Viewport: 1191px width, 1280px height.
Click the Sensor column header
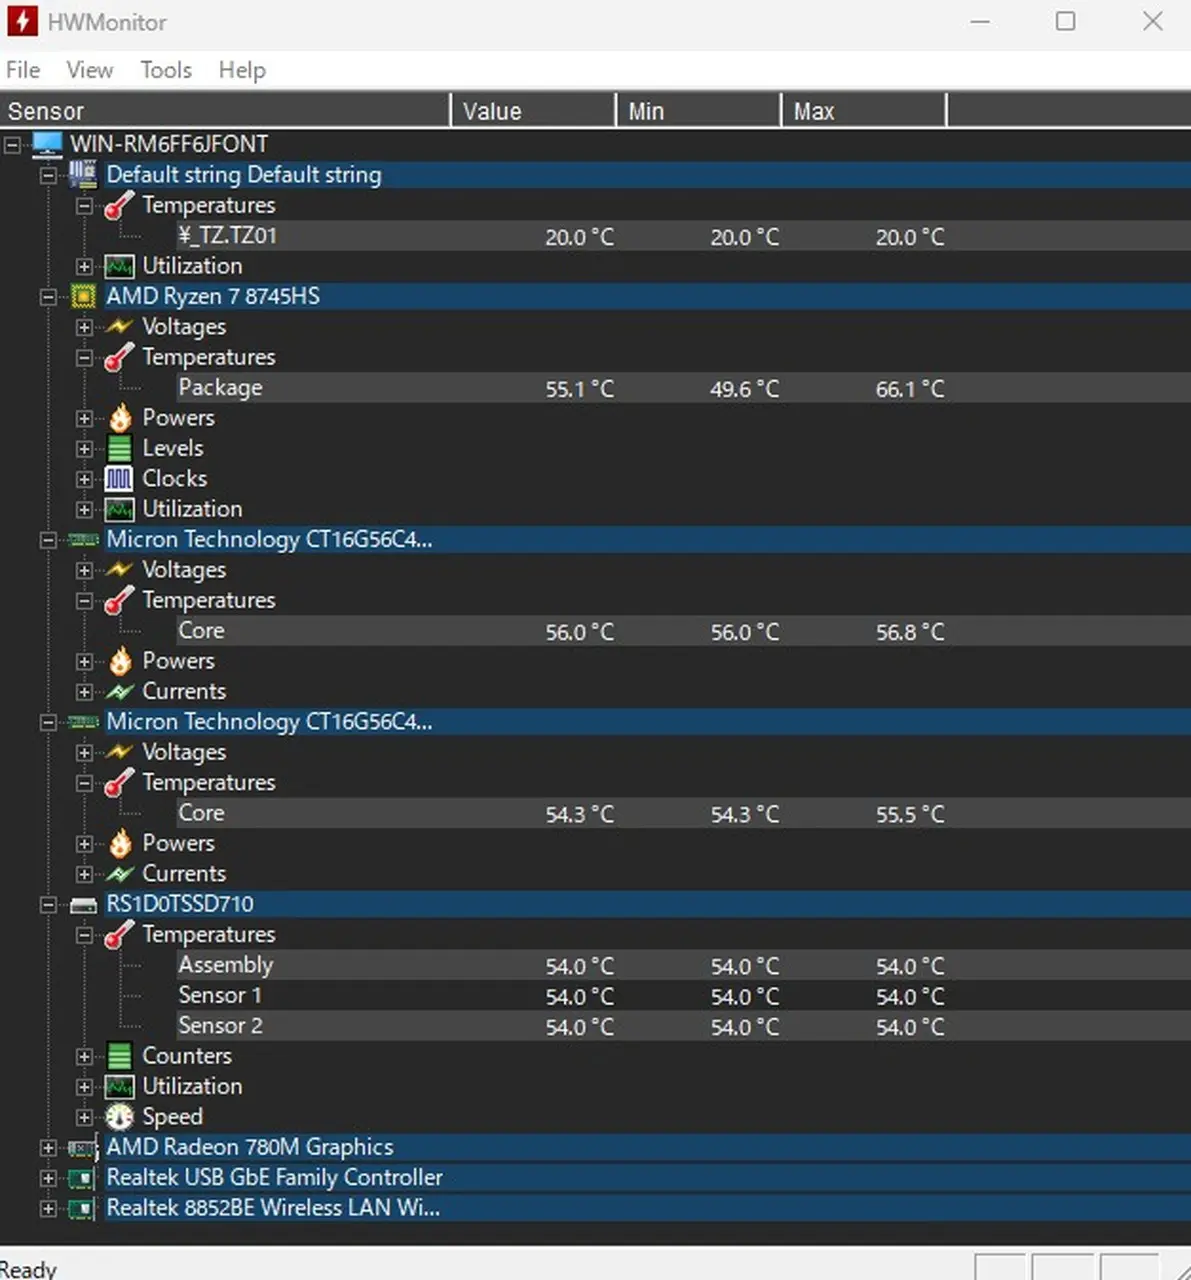tap(45, 110)
